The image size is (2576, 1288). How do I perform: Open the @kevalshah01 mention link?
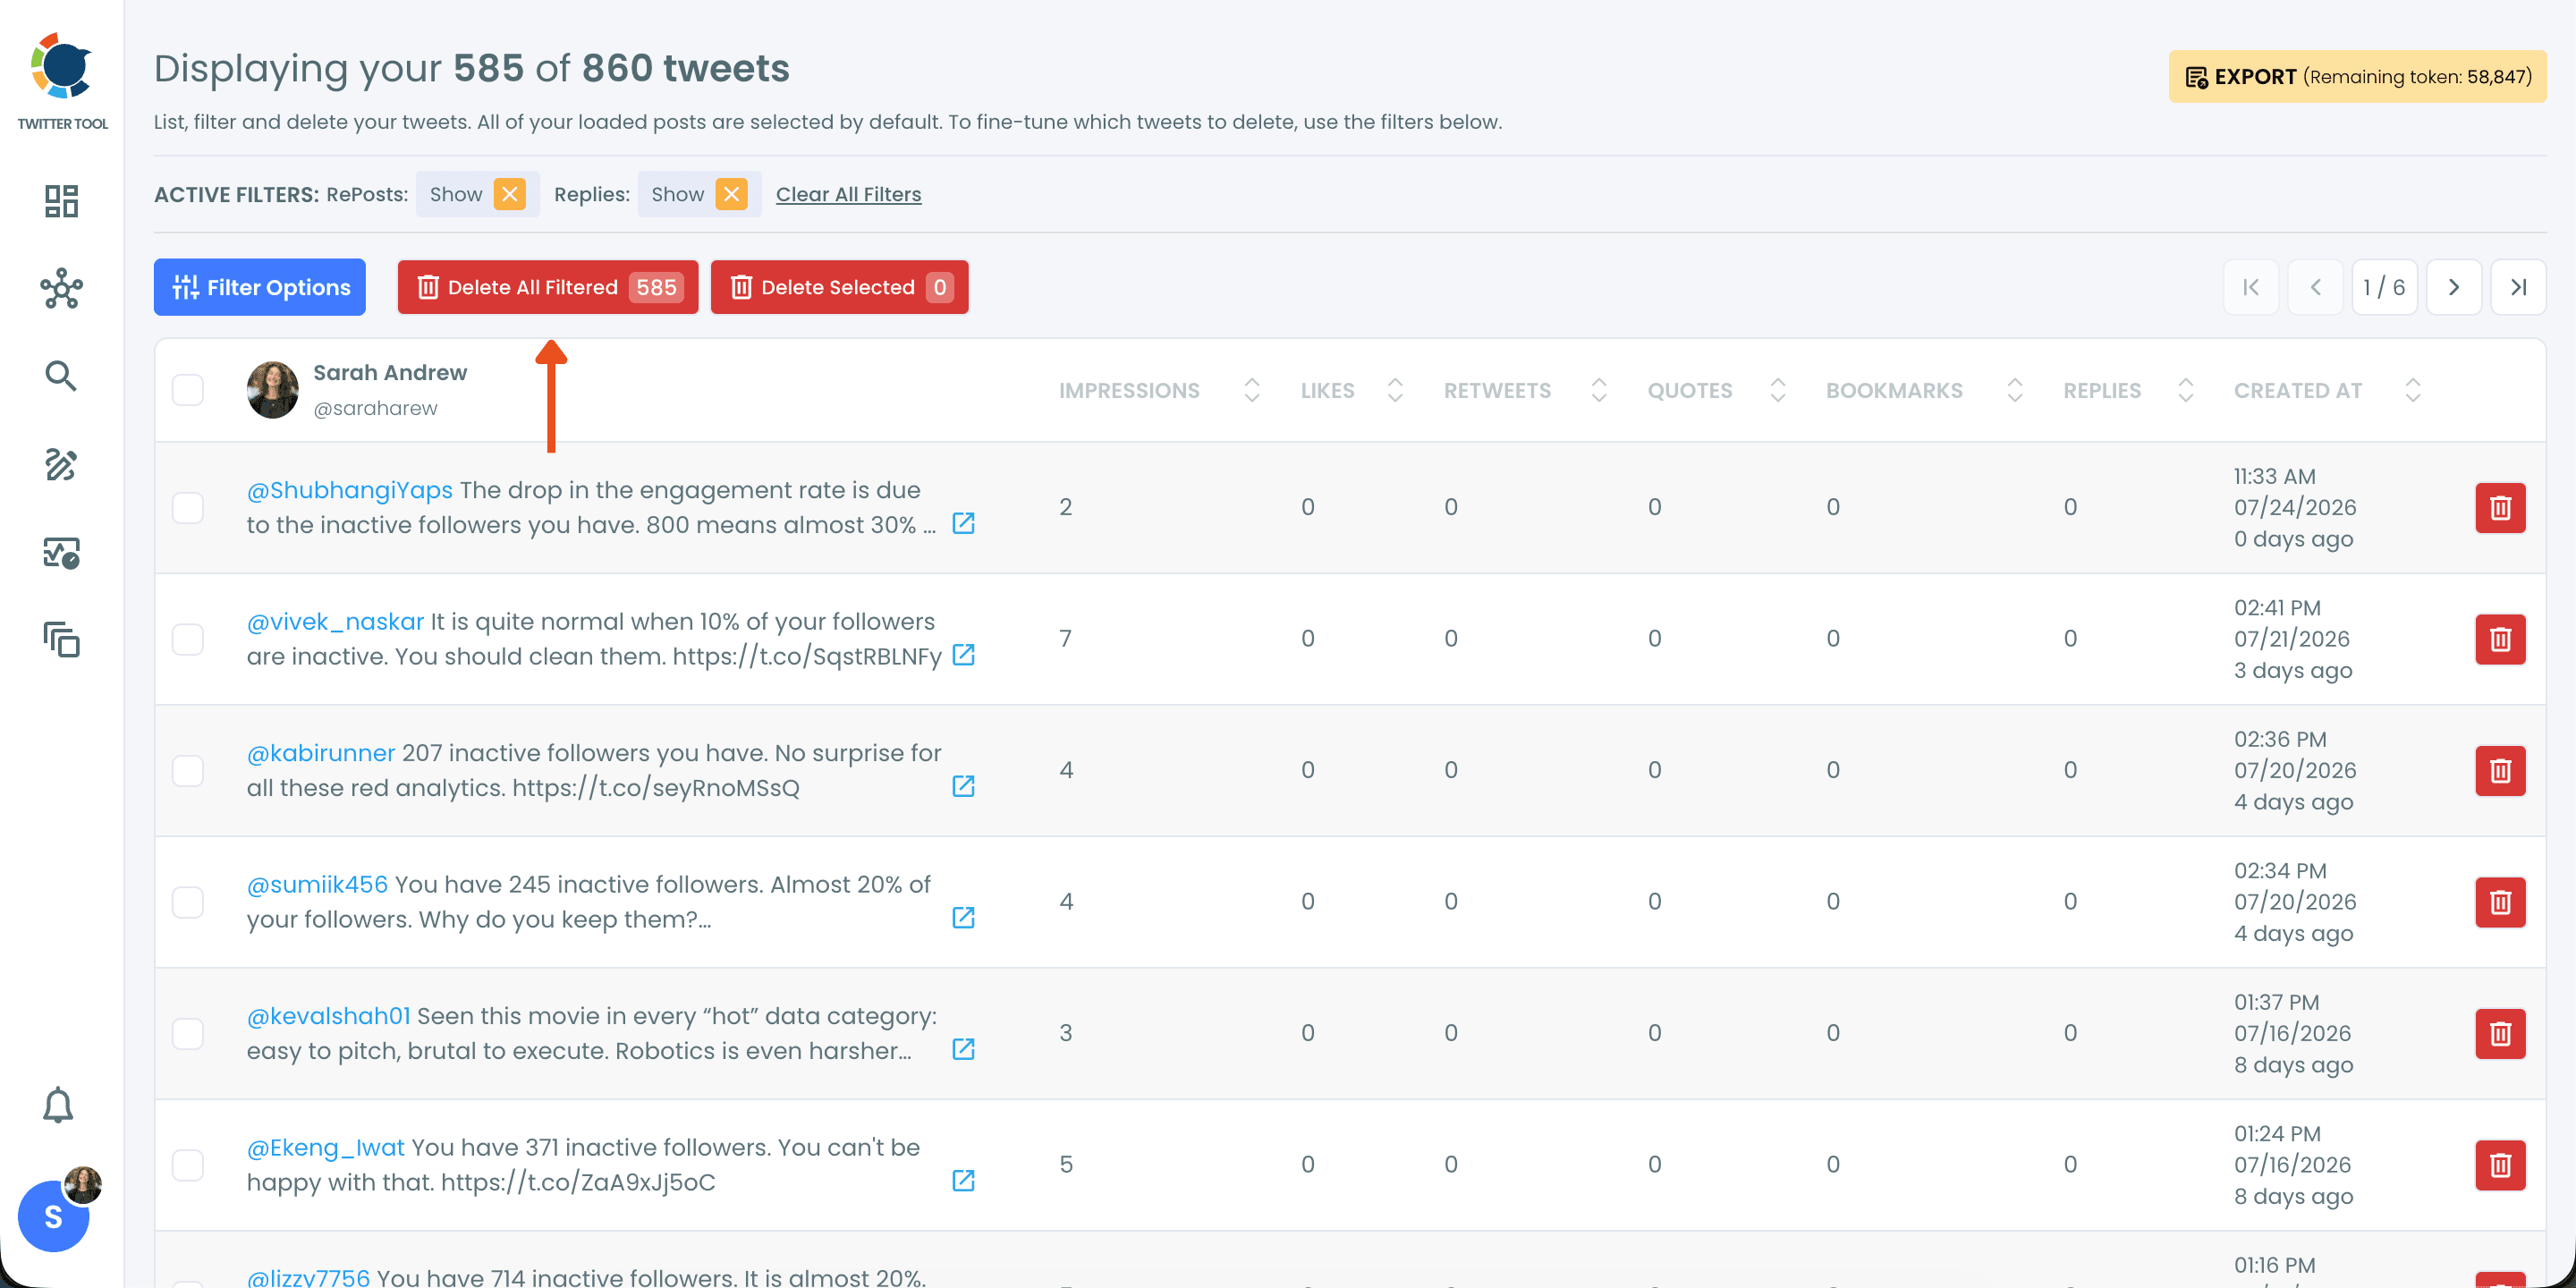click(329, 1016)
